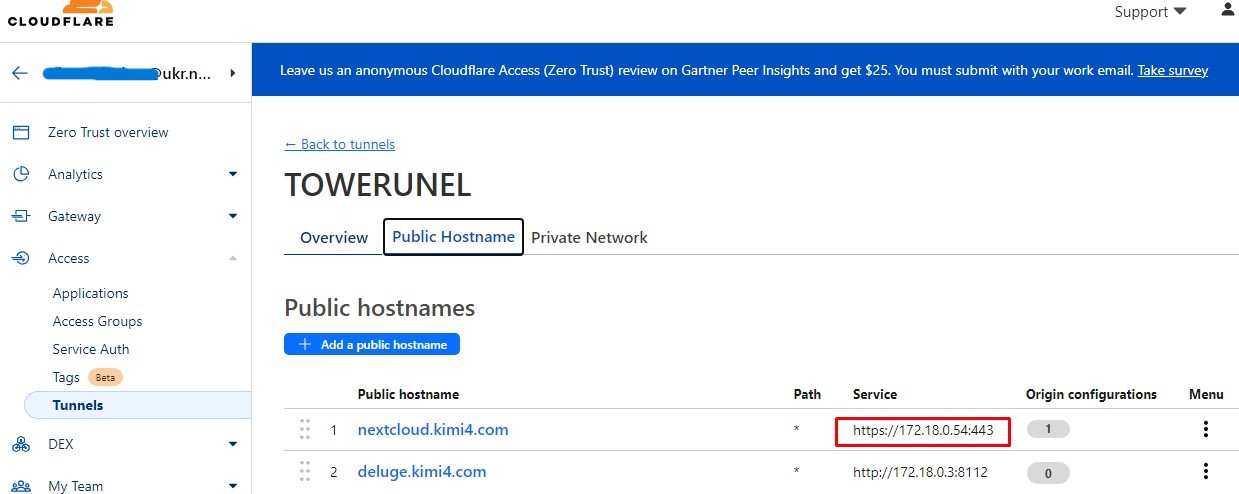The image size is (1239, 494).
Task: Click origin configurations badge showing 1
Action: [1048, 429]
